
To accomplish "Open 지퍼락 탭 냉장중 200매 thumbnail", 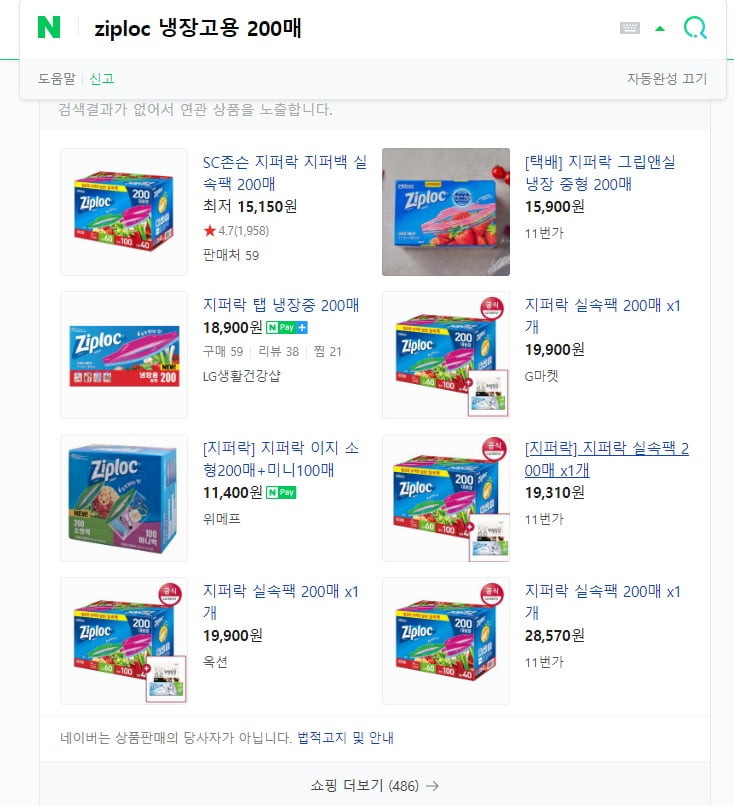I will [x=124, y=355].
